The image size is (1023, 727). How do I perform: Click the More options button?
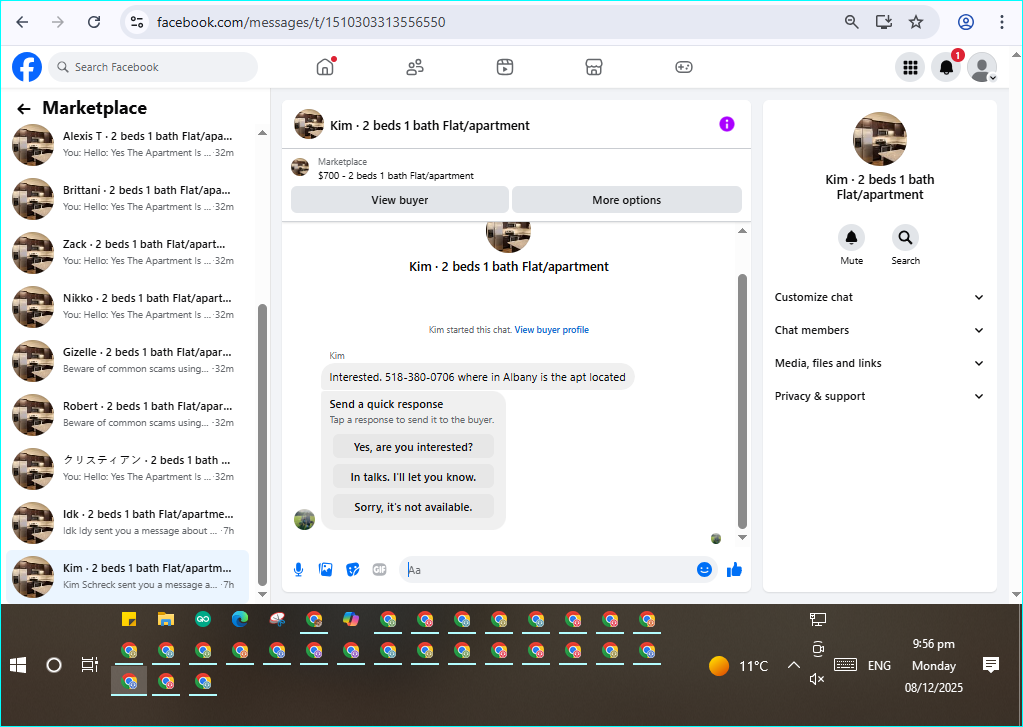click(x=626, y=200)
